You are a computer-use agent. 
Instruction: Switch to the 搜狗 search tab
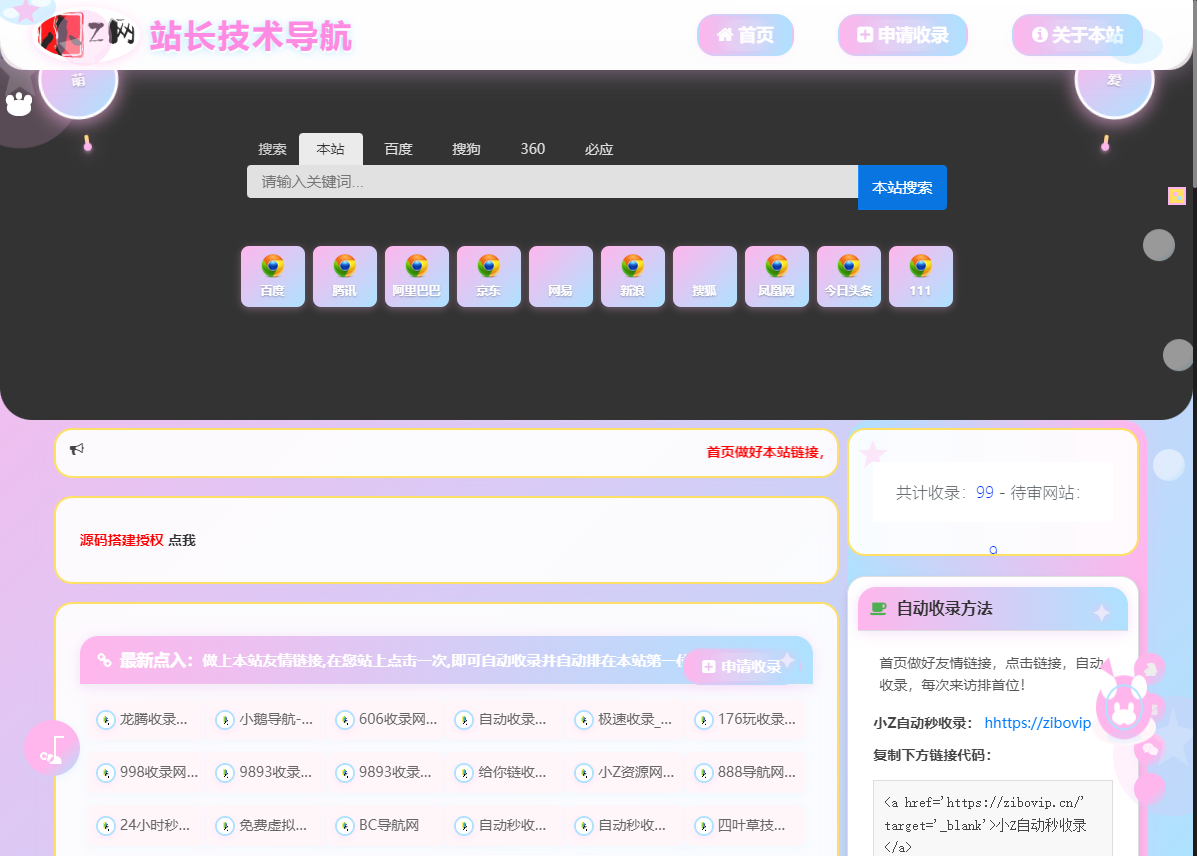(466, 148)
